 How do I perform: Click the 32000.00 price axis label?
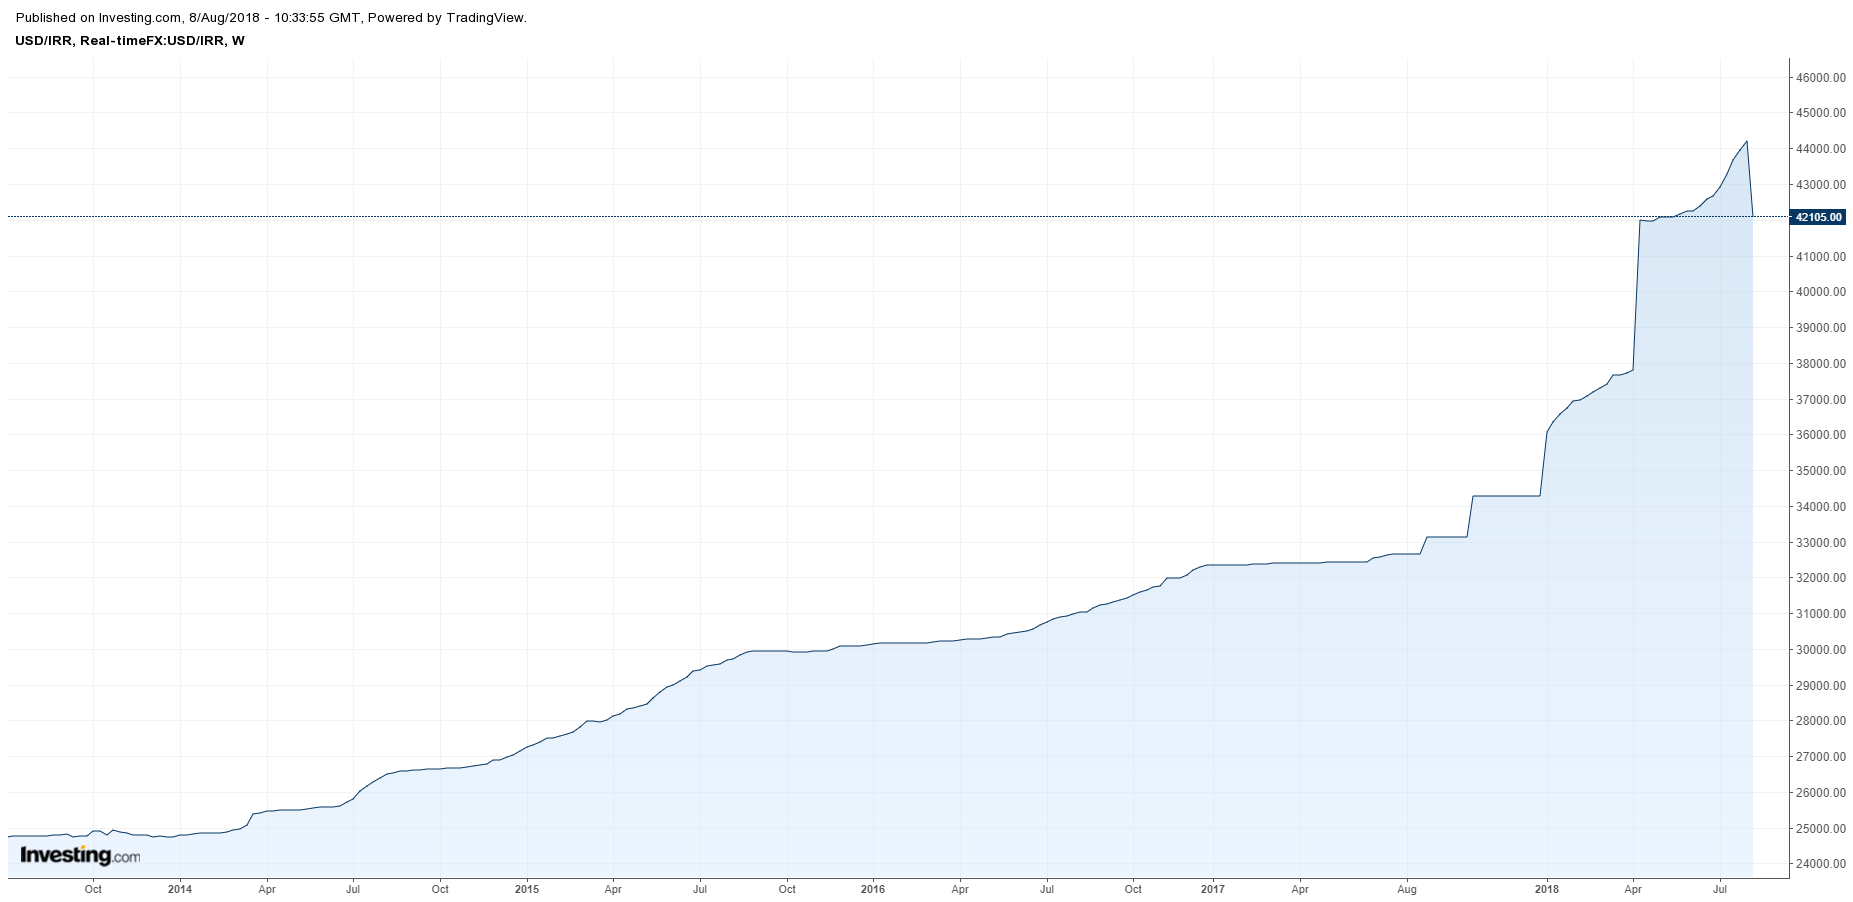pyautogui.click(x=1820, y=578)
